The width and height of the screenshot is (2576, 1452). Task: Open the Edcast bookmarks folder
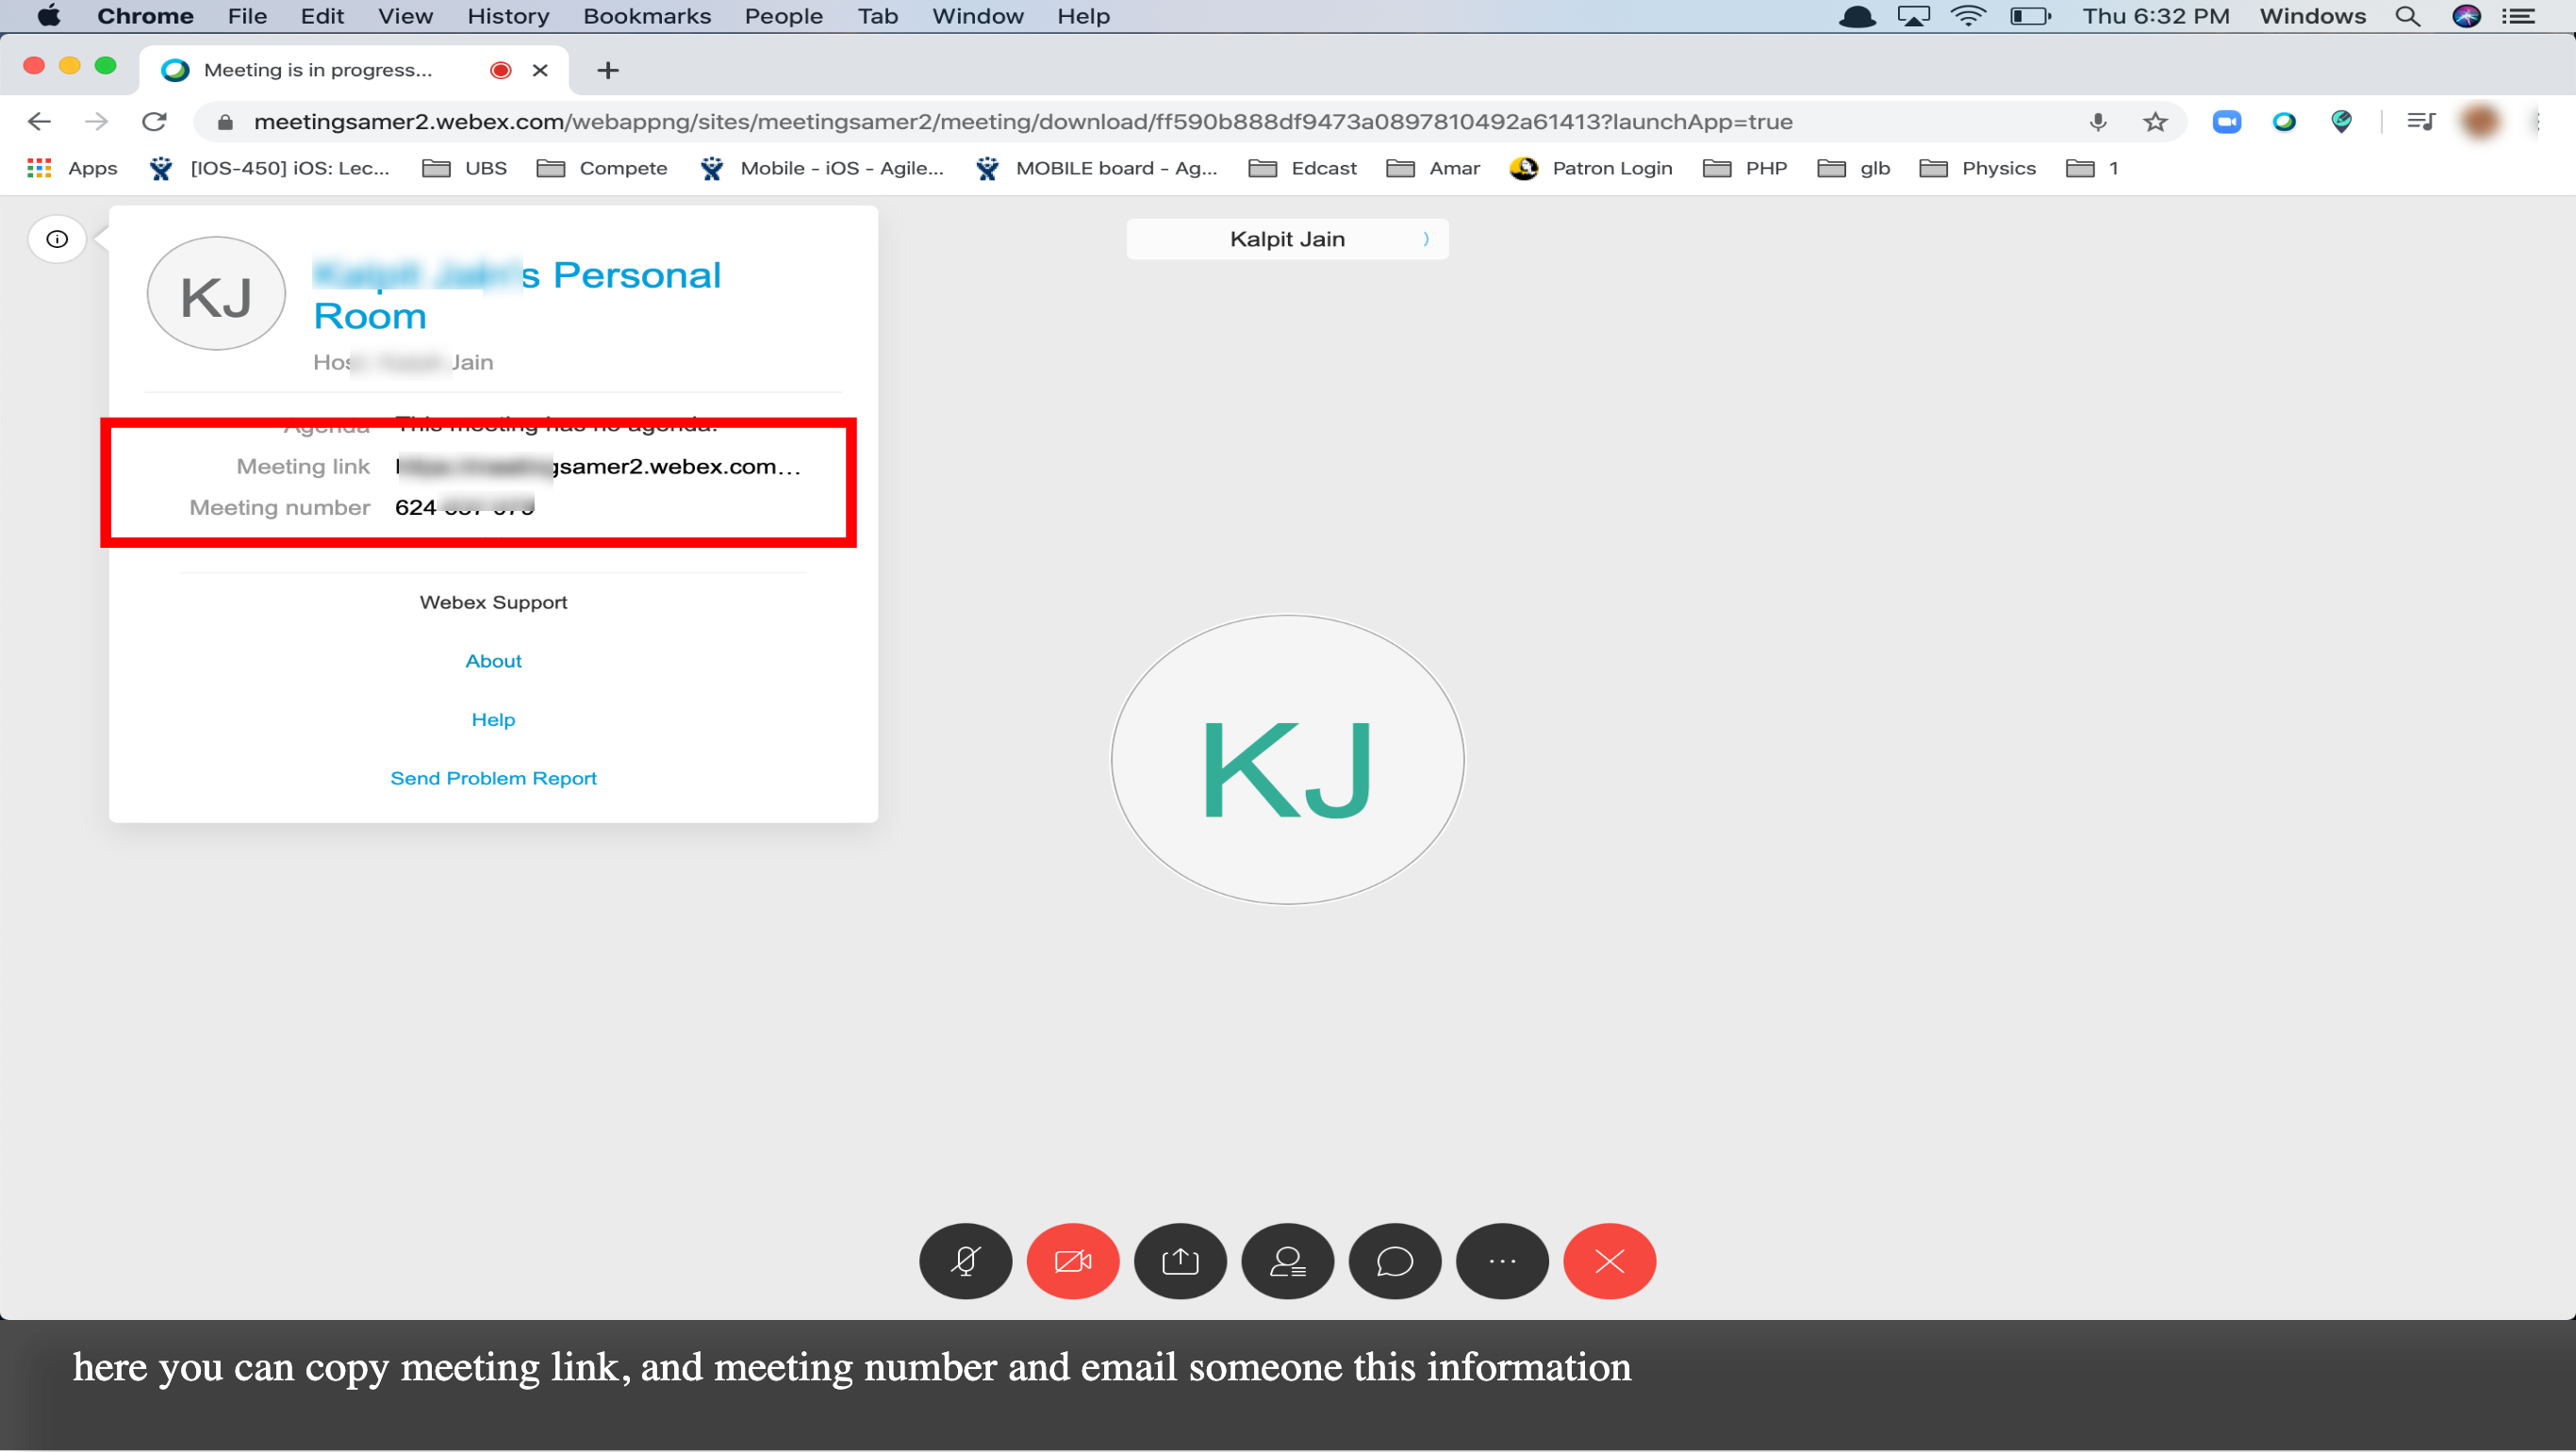click(1303, 168)
